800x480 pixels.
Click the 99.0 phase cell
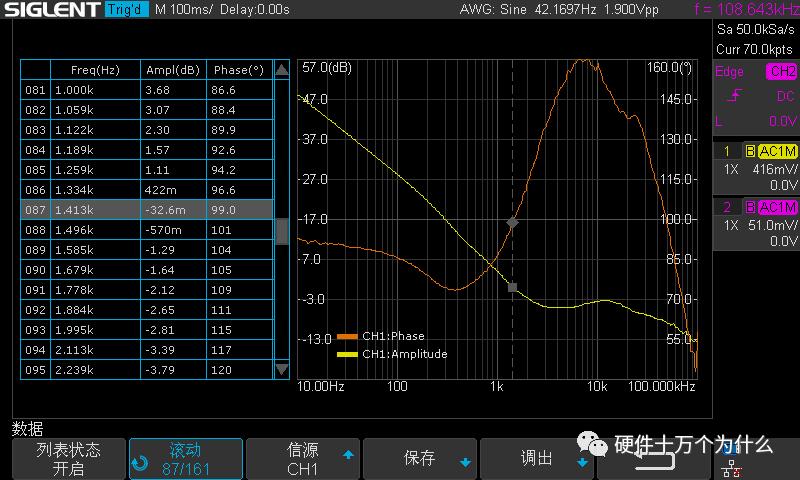coord(240,210)
